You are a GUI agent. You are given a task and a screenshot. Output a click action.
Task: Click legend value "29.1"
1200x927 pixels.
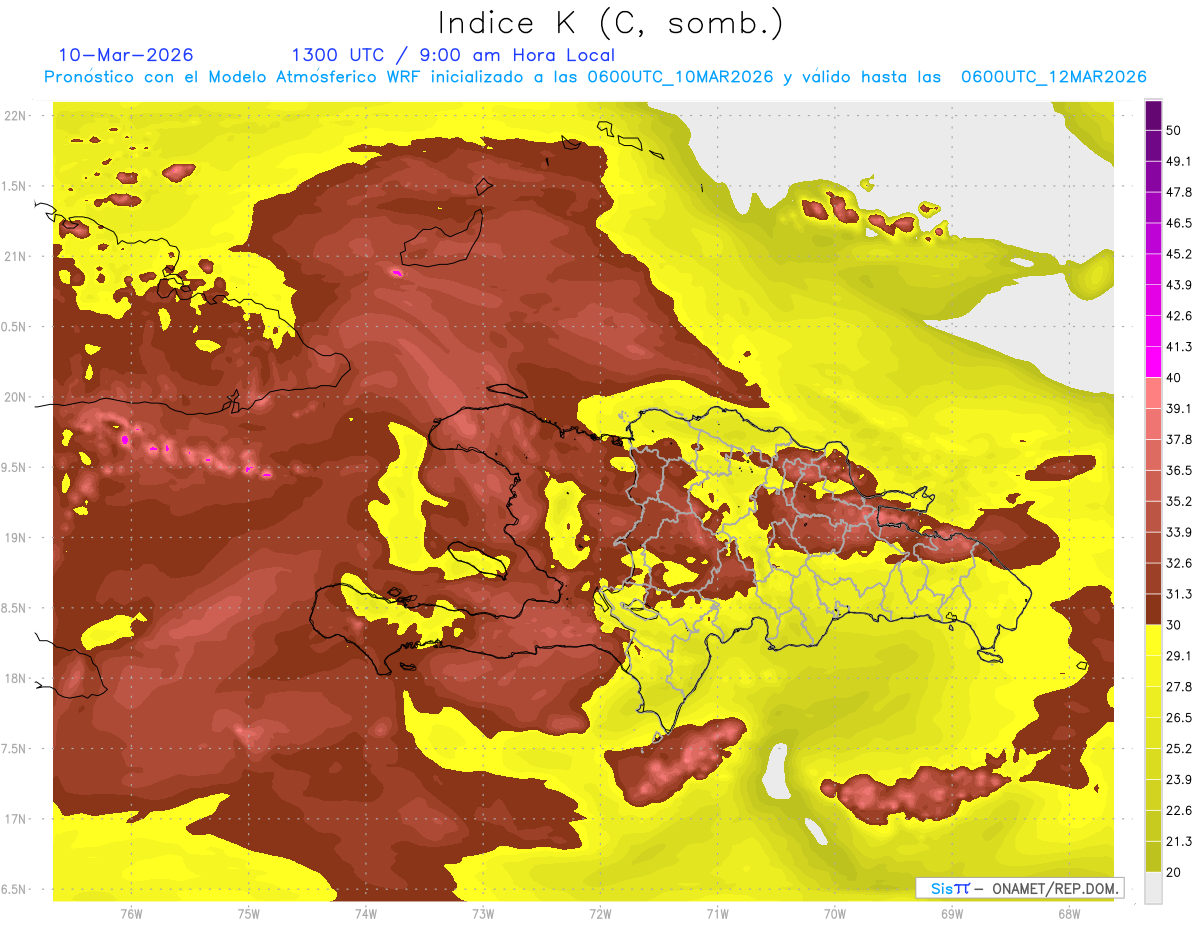pyautogui.click(x=1179, y=655)
